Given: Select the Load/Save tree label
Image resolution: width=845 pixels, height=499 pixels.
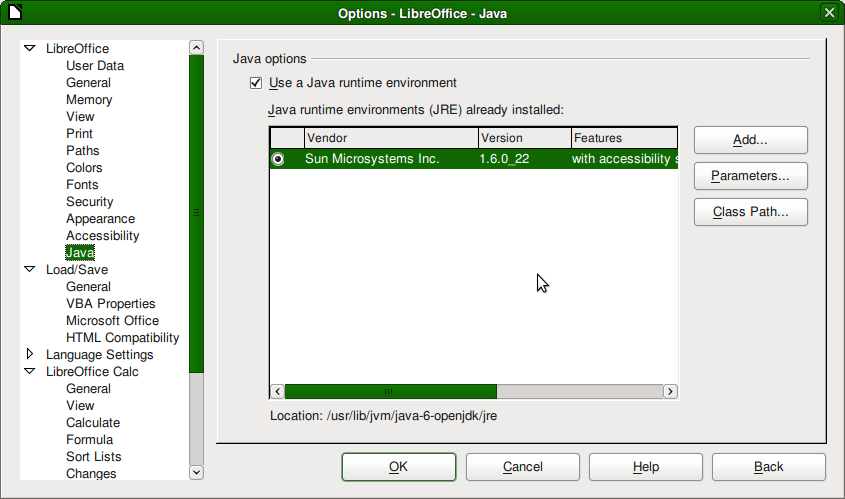Looking at the screenshot, I should tap(77, 269).
